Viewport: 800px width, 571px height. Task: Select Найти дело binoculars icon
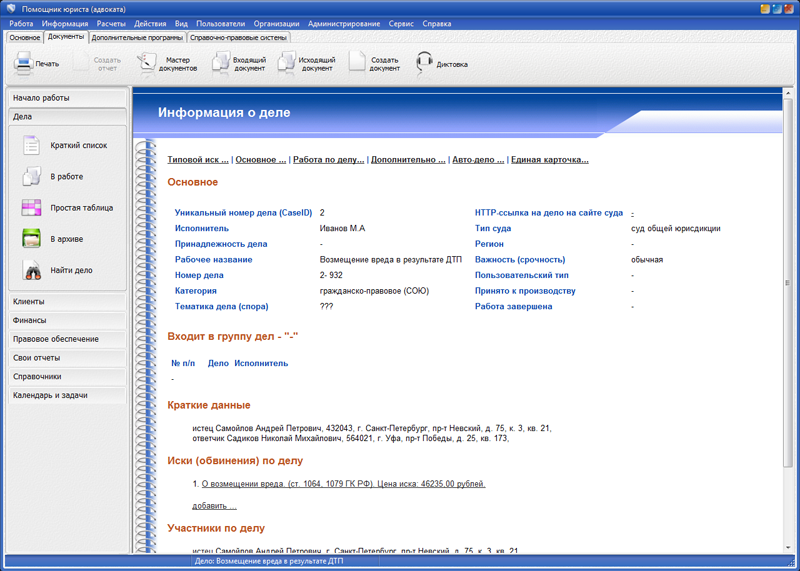(32, 271)
